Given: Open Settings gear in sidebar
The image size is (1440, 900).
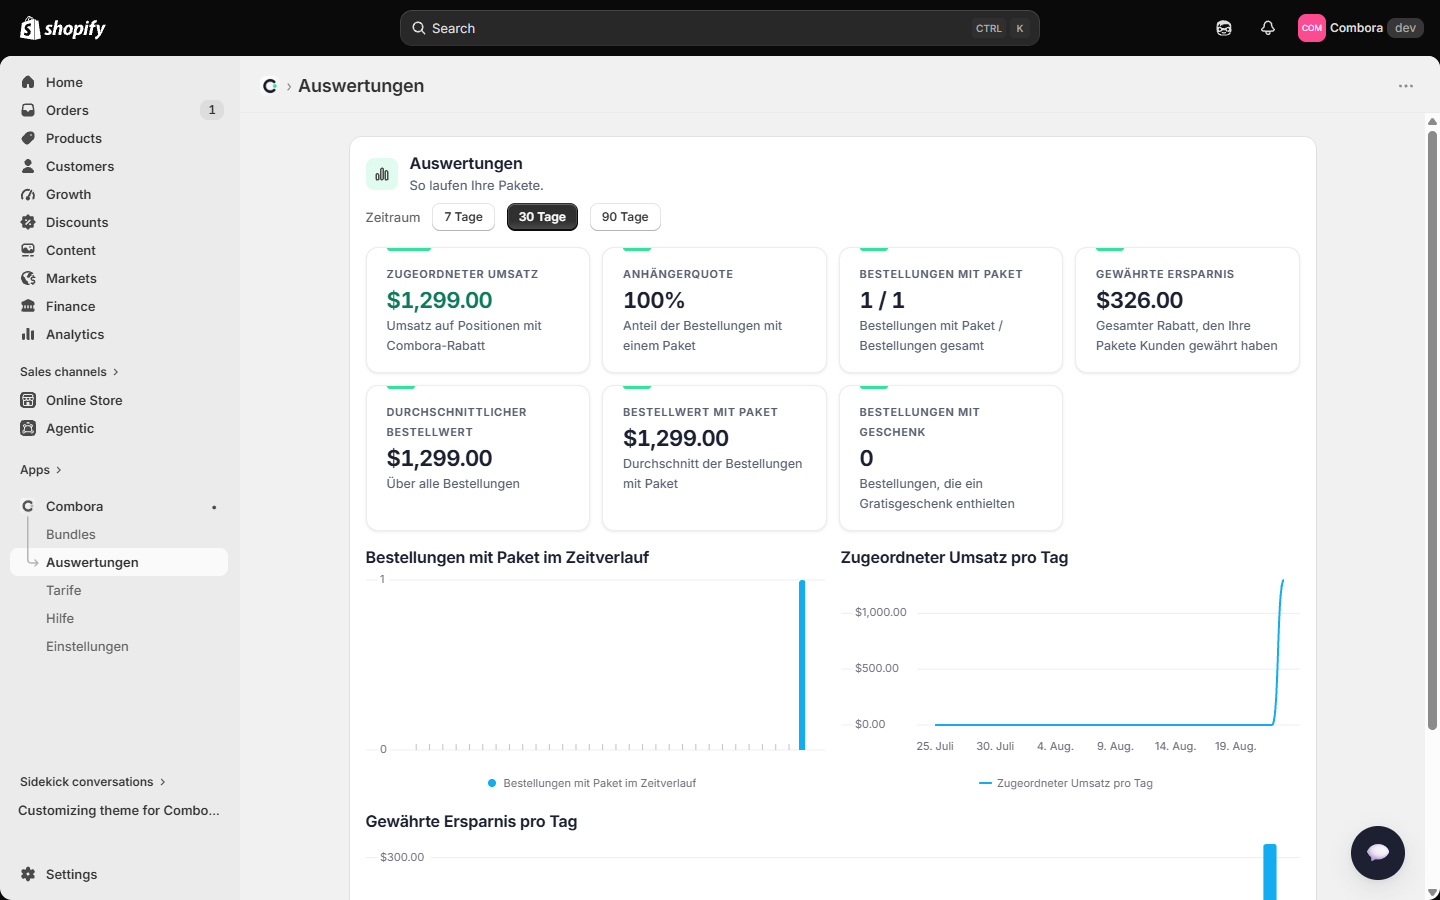Looking at the screenshot, I should click(x=28, y=874).
